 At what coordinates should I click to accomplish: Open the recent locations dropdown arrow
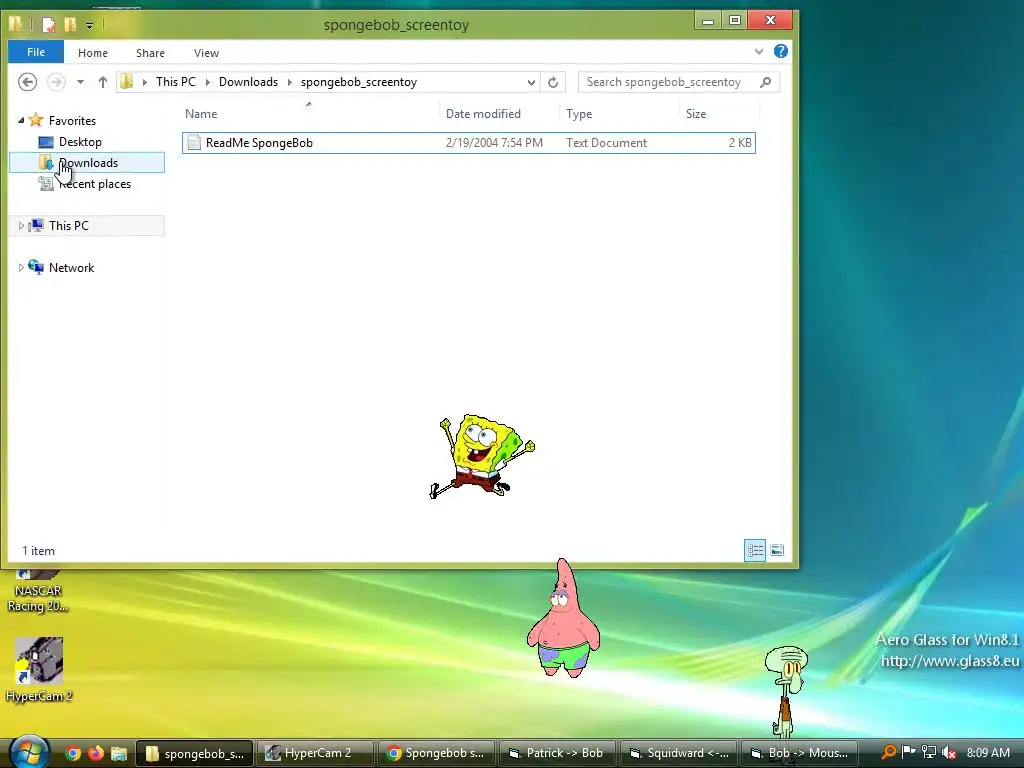[x=80, y=82]
